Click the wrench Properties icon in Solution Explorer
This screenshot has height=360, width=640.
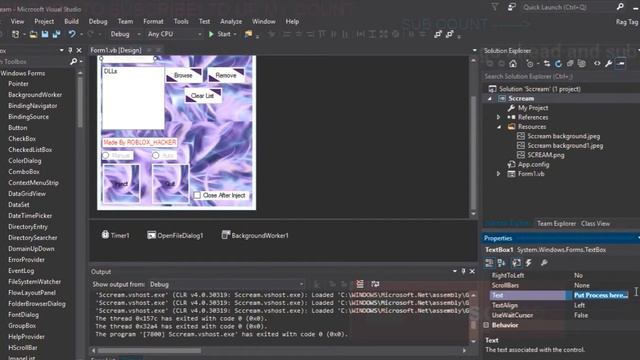(609, 64)
